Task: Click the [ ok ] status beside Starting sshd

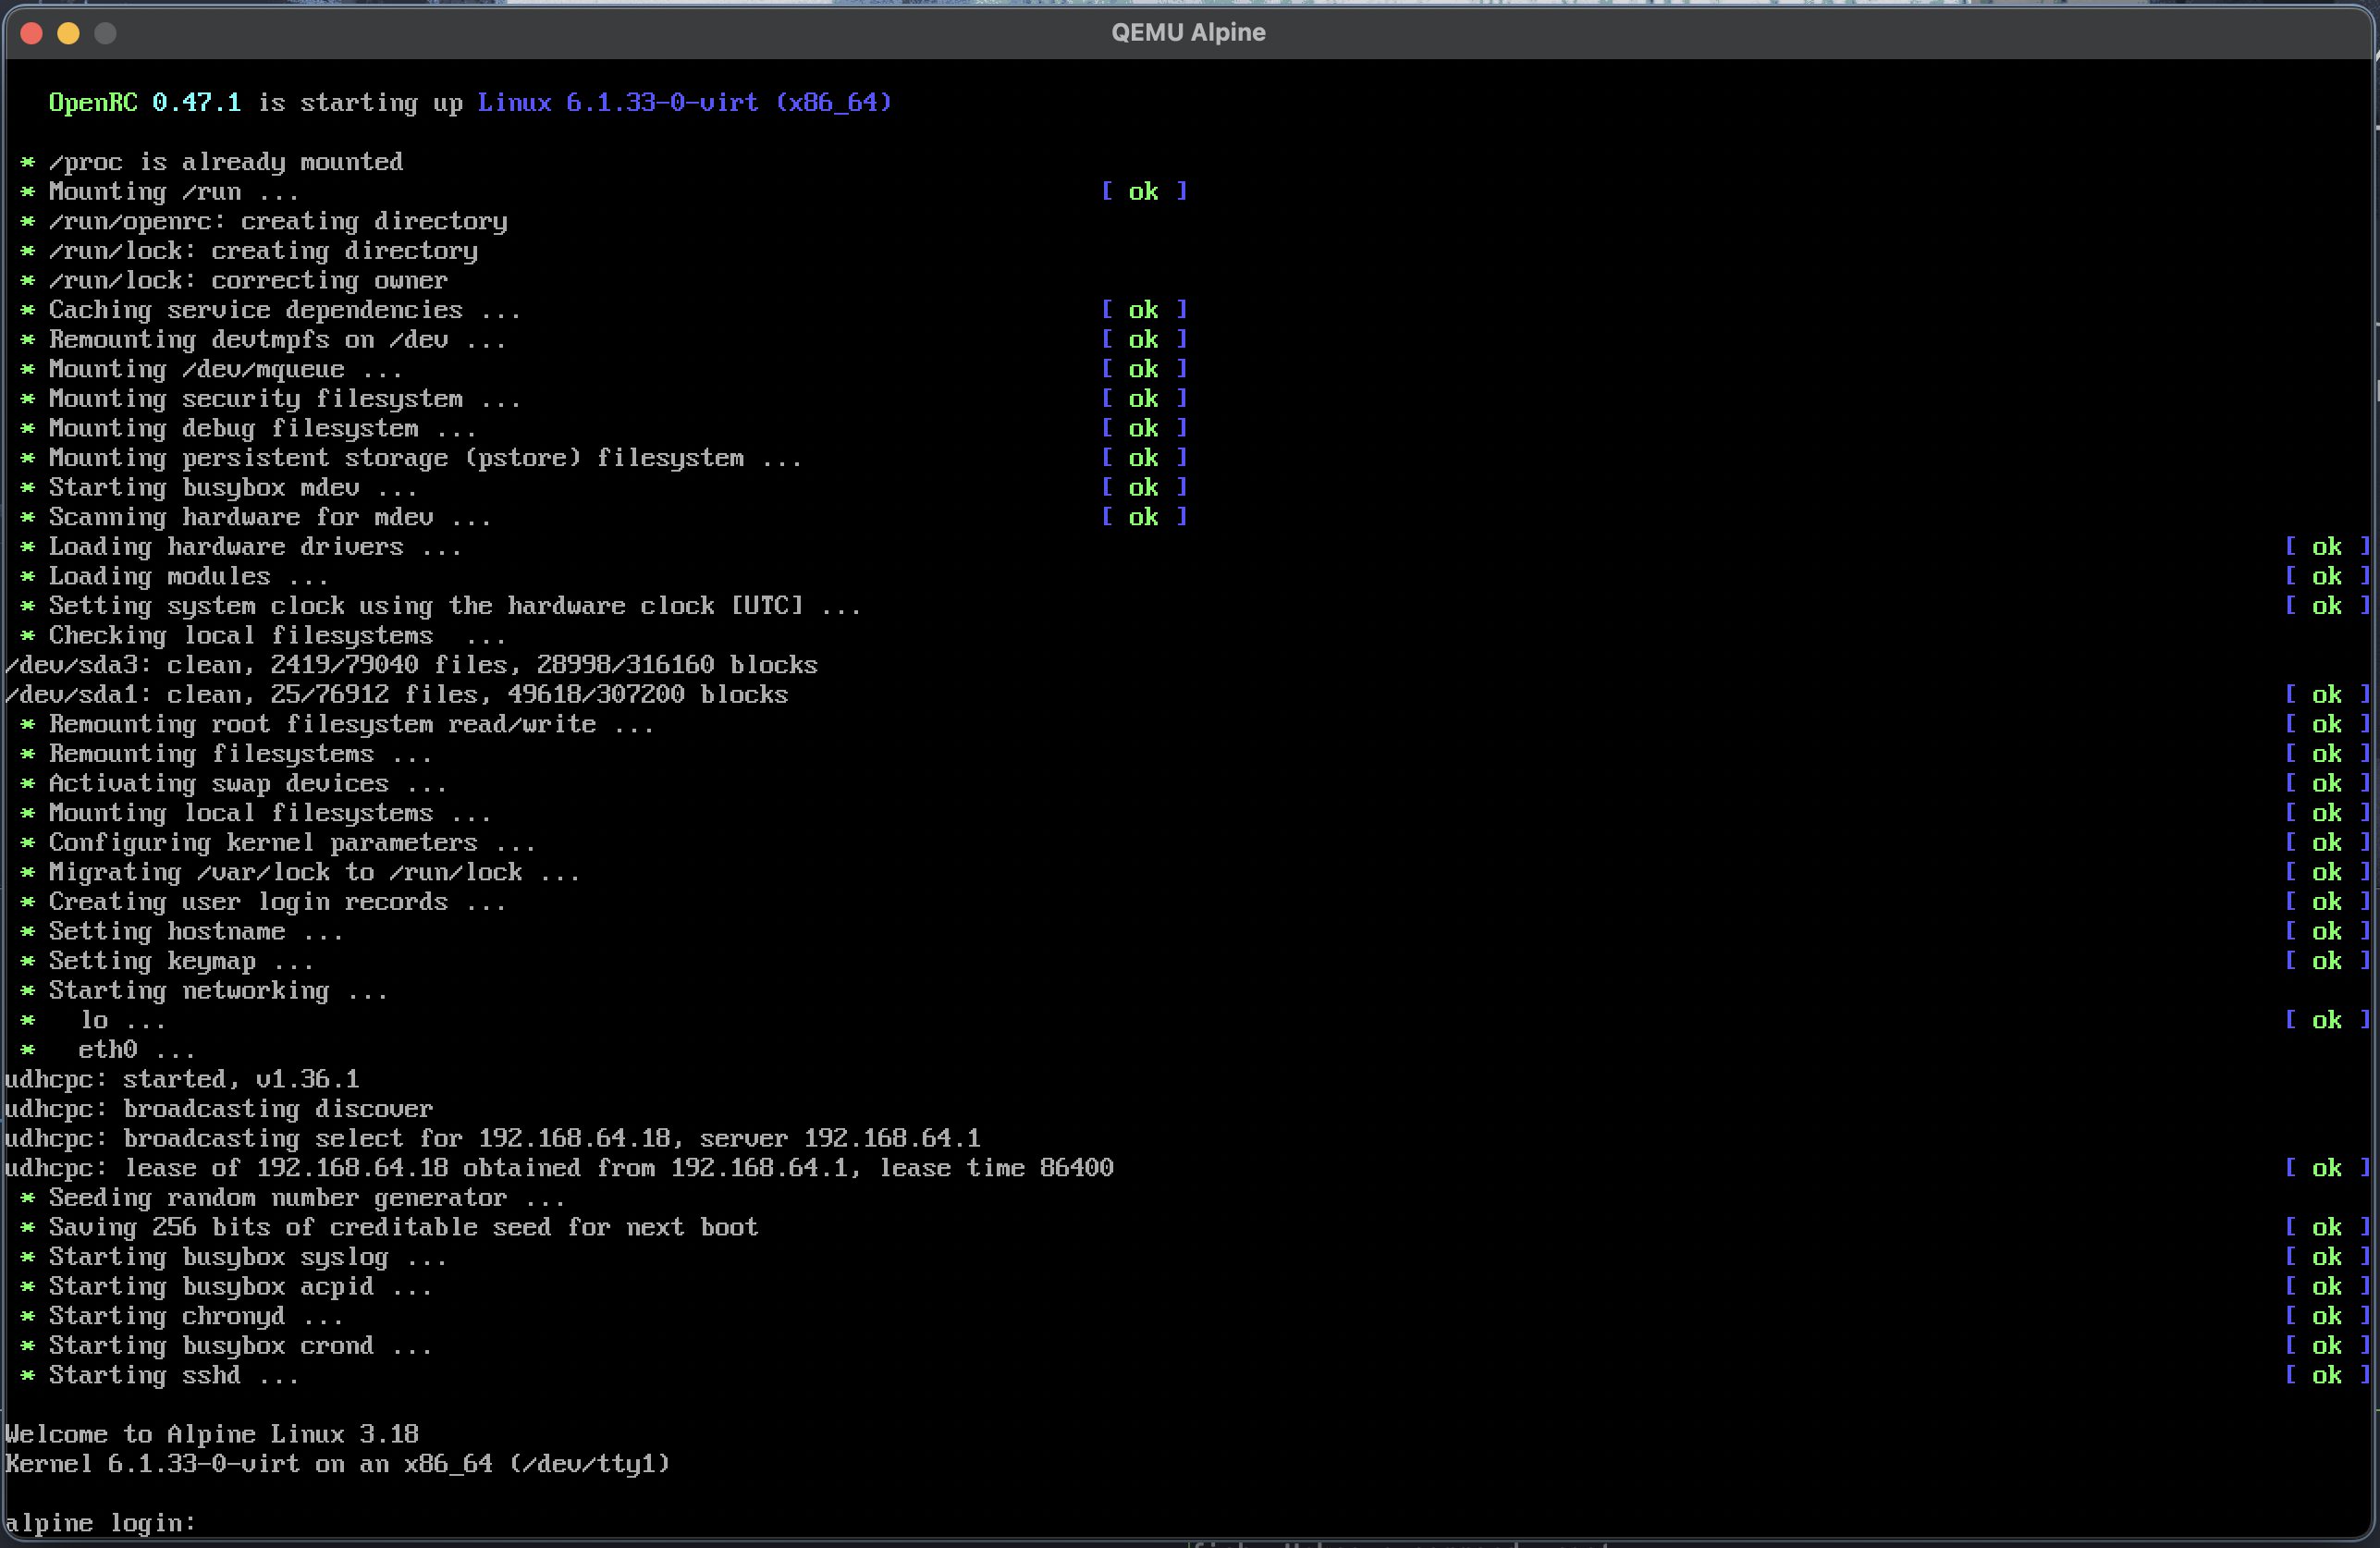Action: [x=2327, y=1375]
